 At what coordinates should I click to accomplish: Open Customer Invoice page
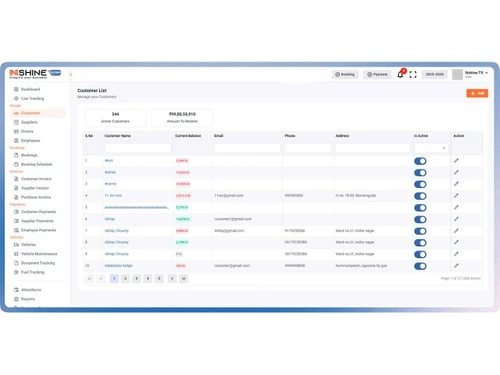pyautogui.click(x=36, y=179)
